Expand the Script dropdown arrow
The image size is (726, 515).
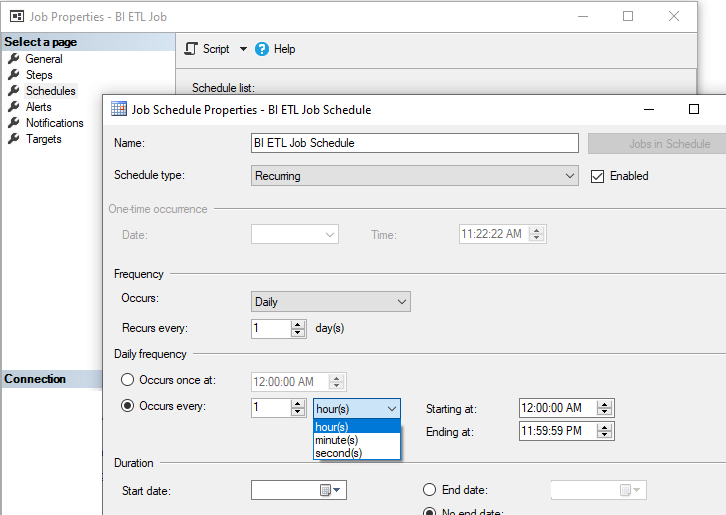[x=243, y=49]
